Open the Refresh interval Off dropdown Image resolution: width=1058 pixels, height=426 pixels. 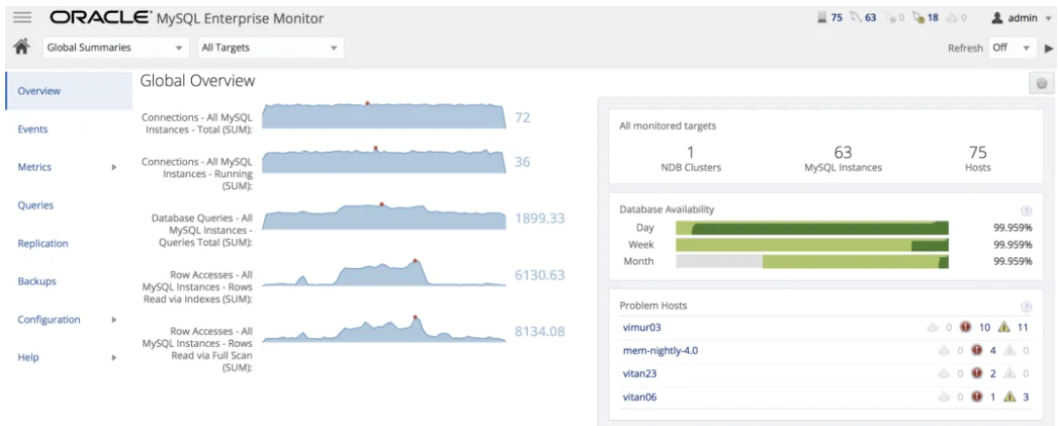click(1012, 48)
